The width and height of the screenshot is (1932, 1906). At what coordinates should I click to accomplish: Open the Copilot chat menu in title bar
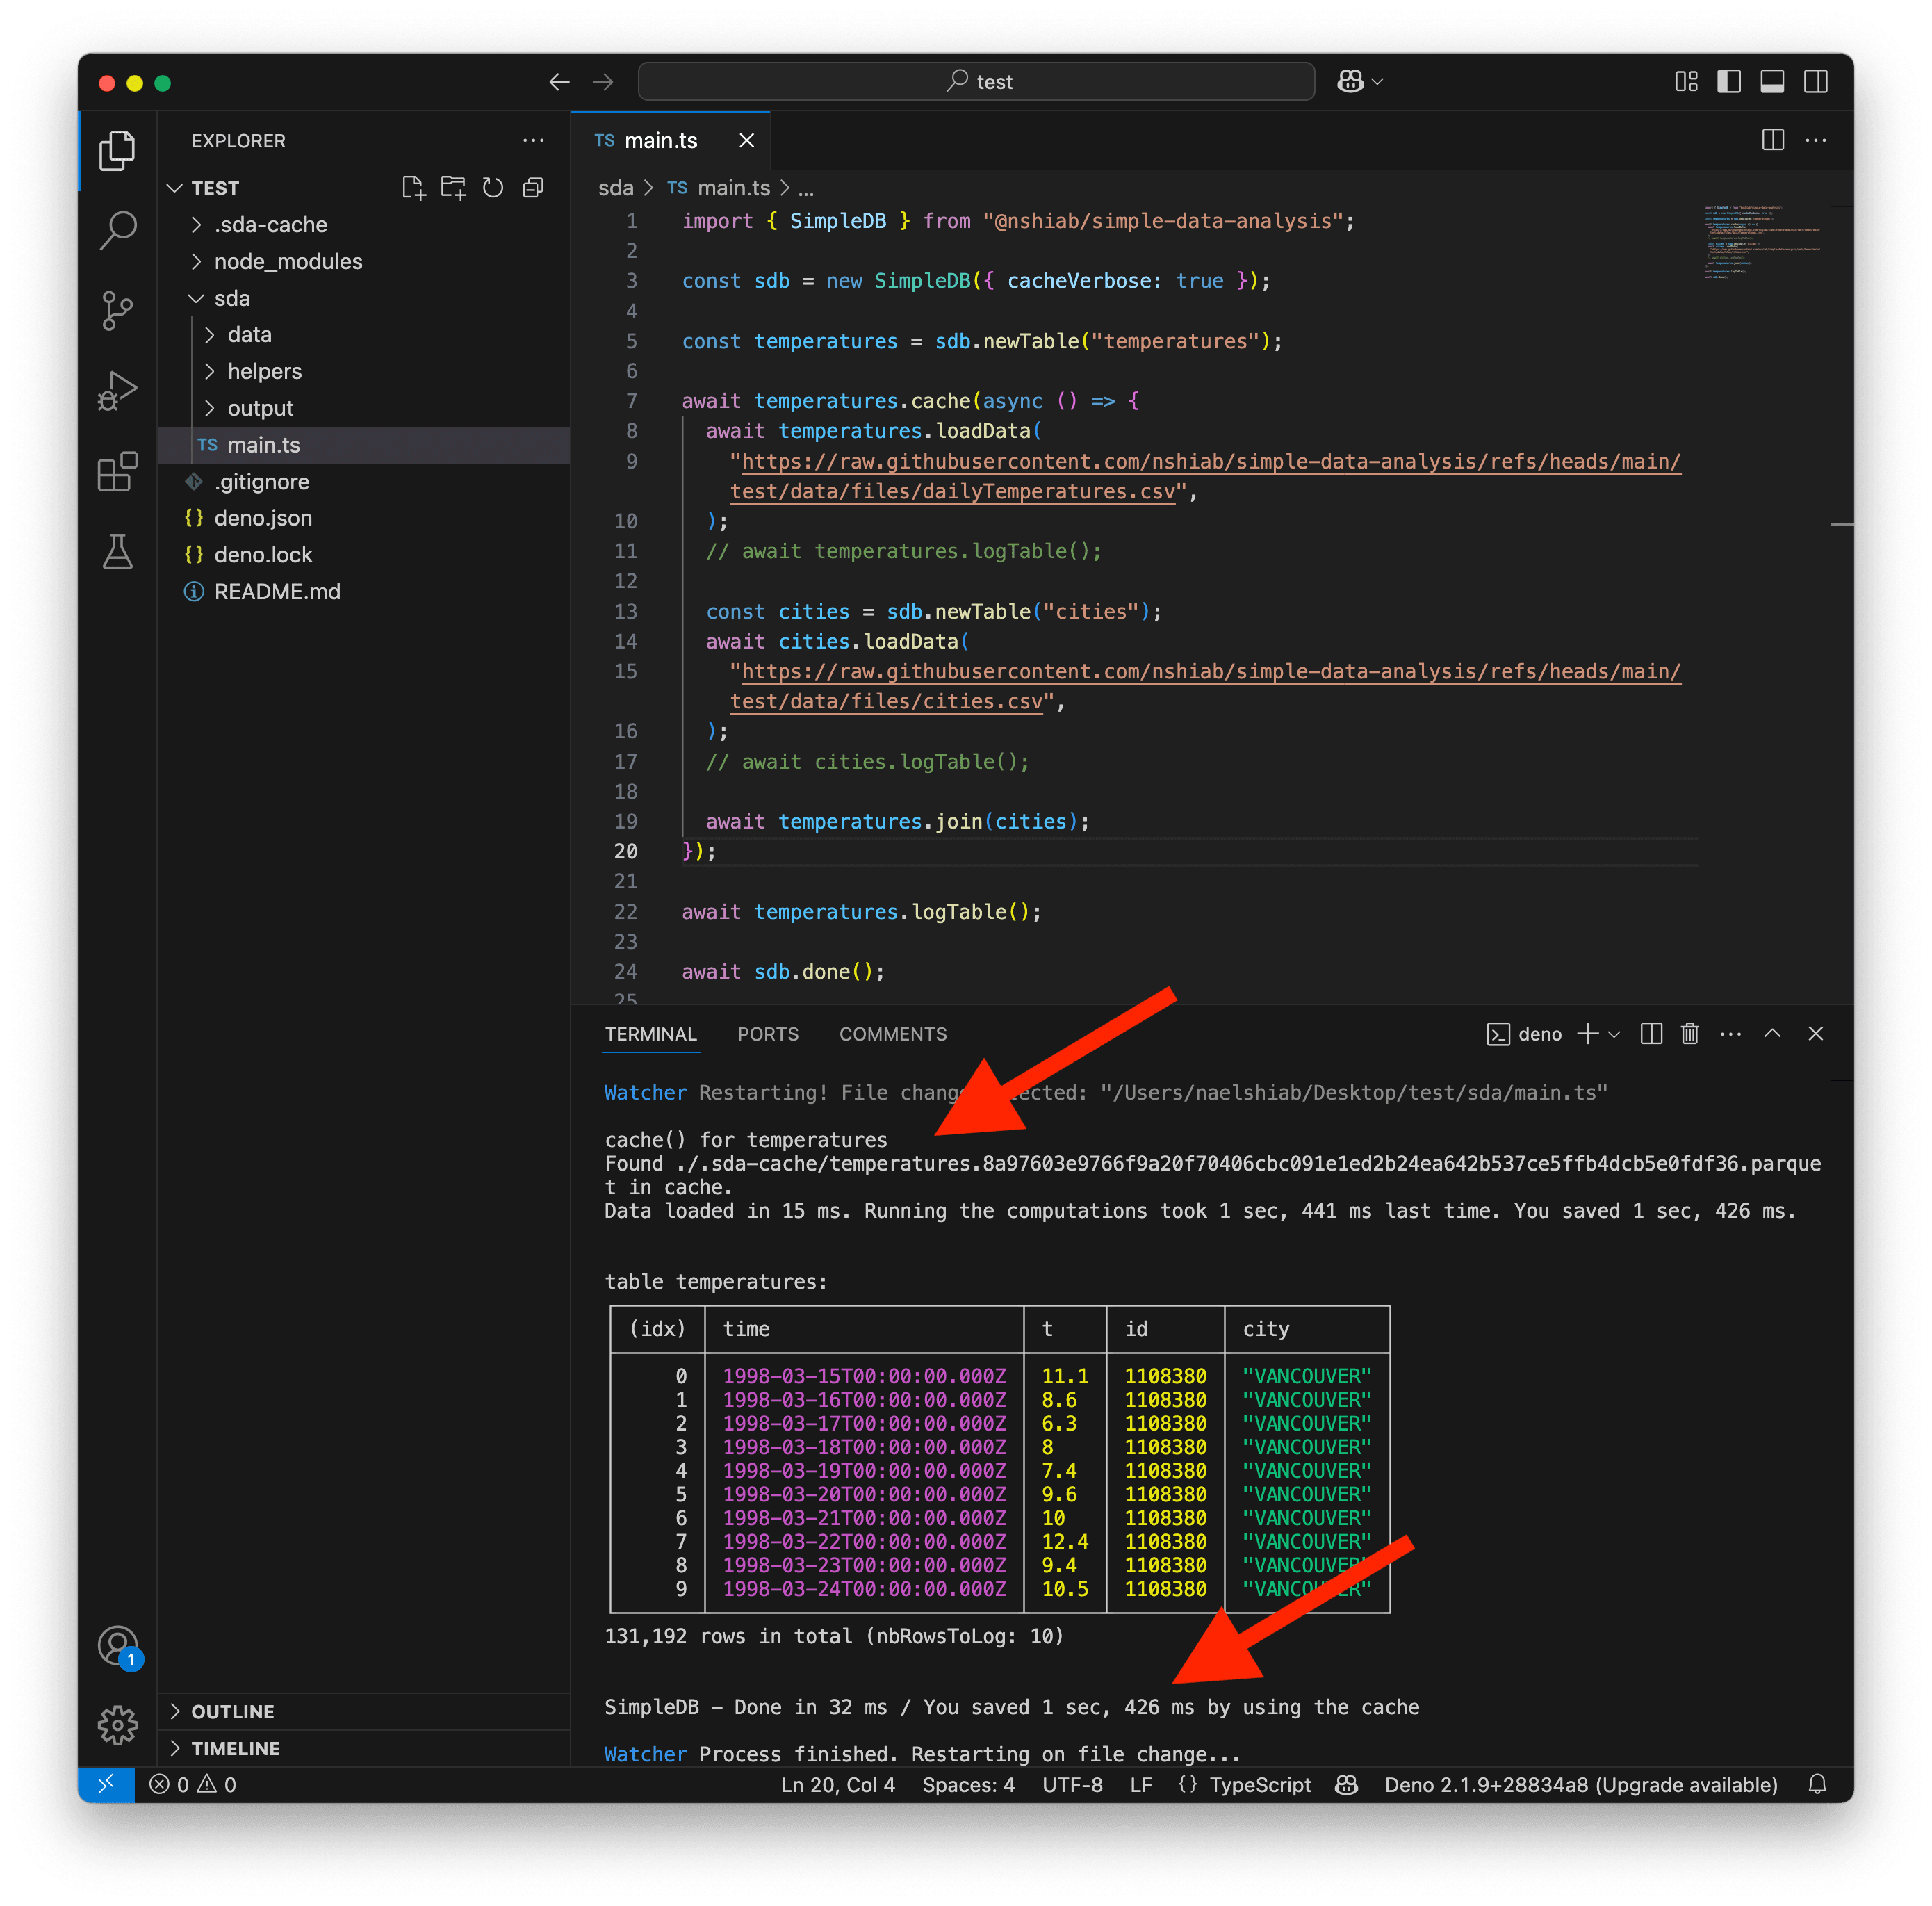(x=1360, y=82)
